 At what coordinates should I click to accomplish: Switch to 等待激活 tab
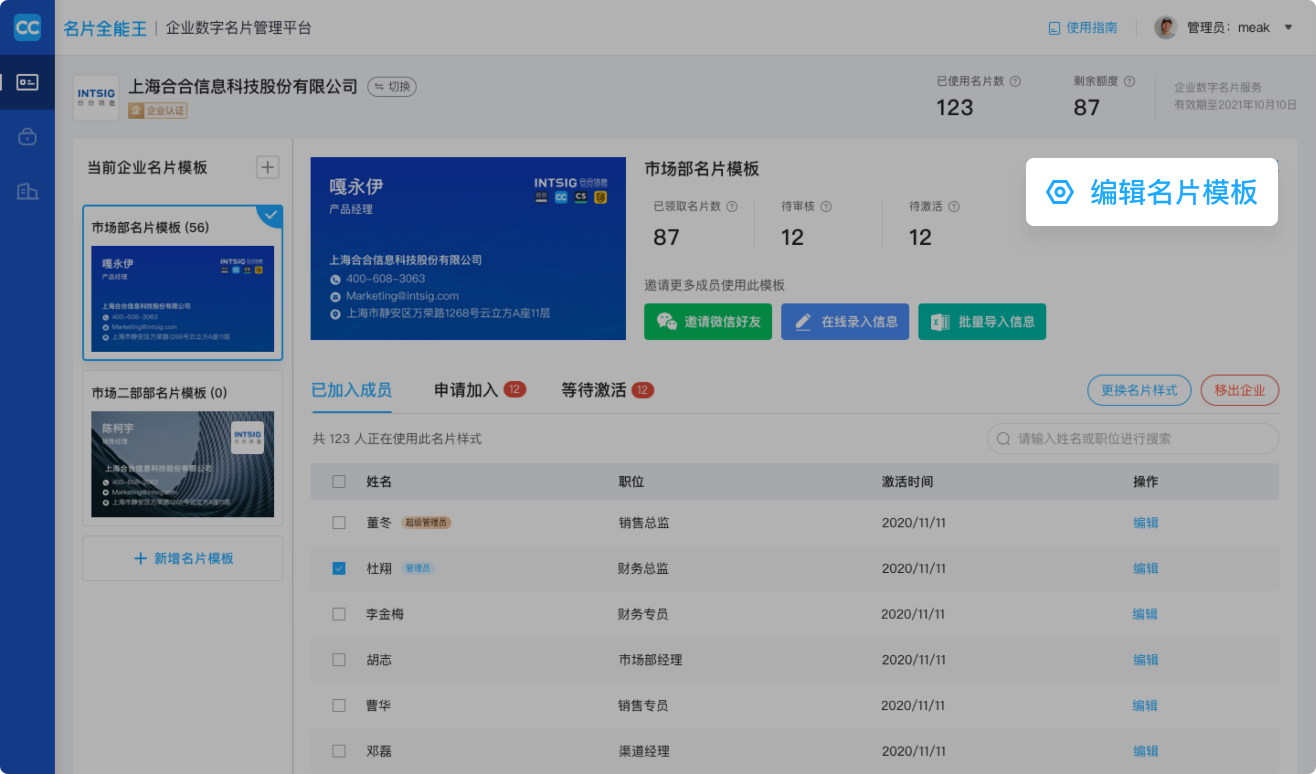(x=594, y=390)
